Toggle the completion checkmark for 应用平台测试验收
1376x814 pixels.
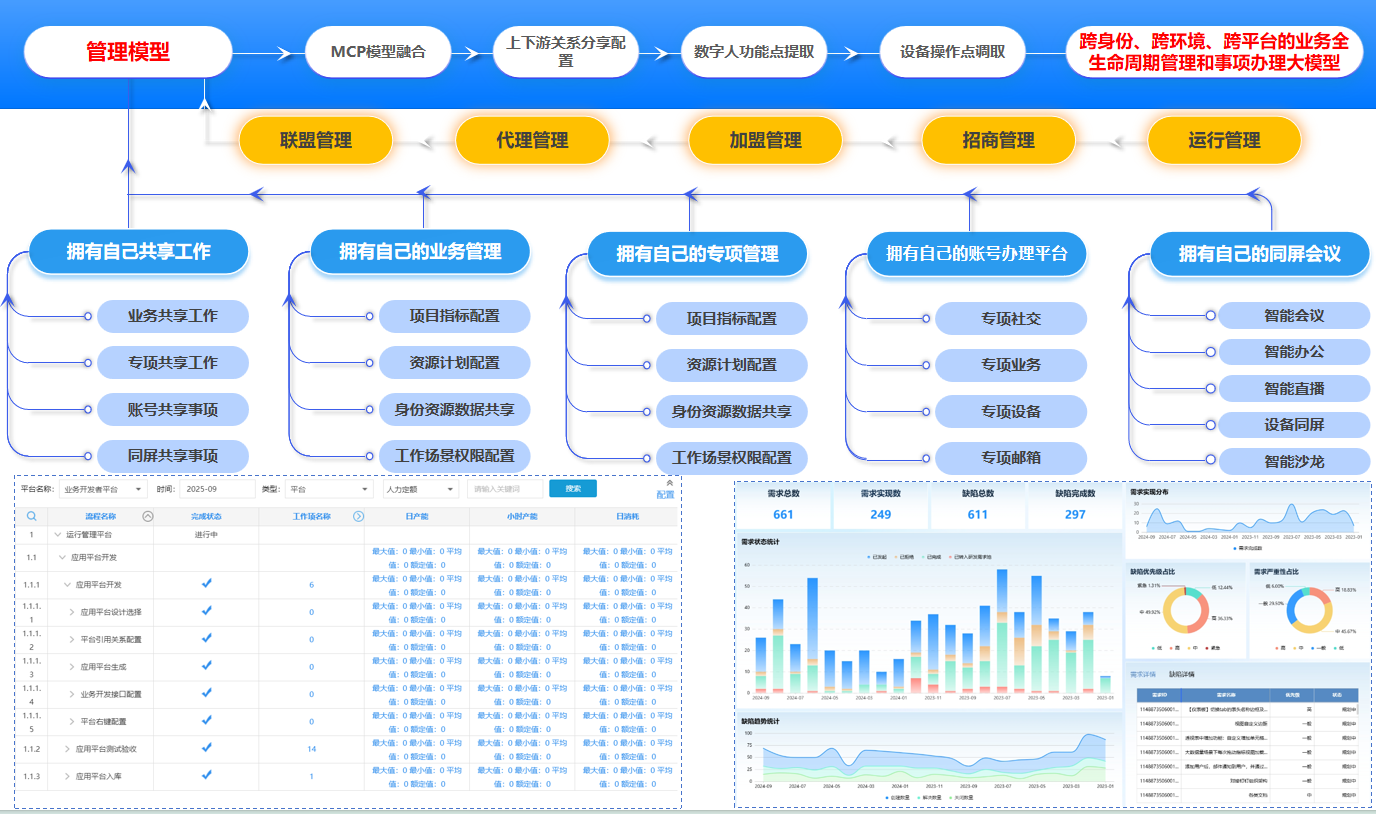point(207,748)
